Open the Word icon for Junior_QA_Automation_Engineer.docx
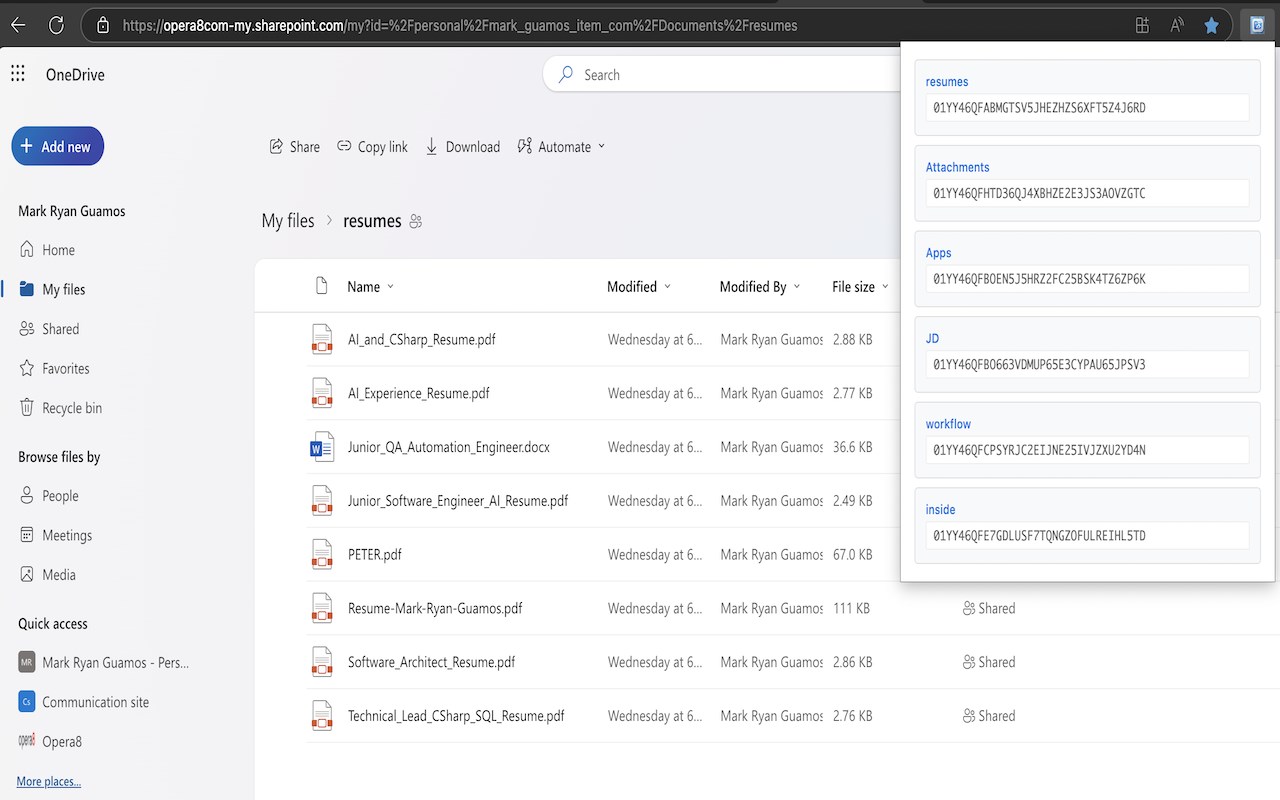This screenshot has width=1280, height=800. (321, 447)
